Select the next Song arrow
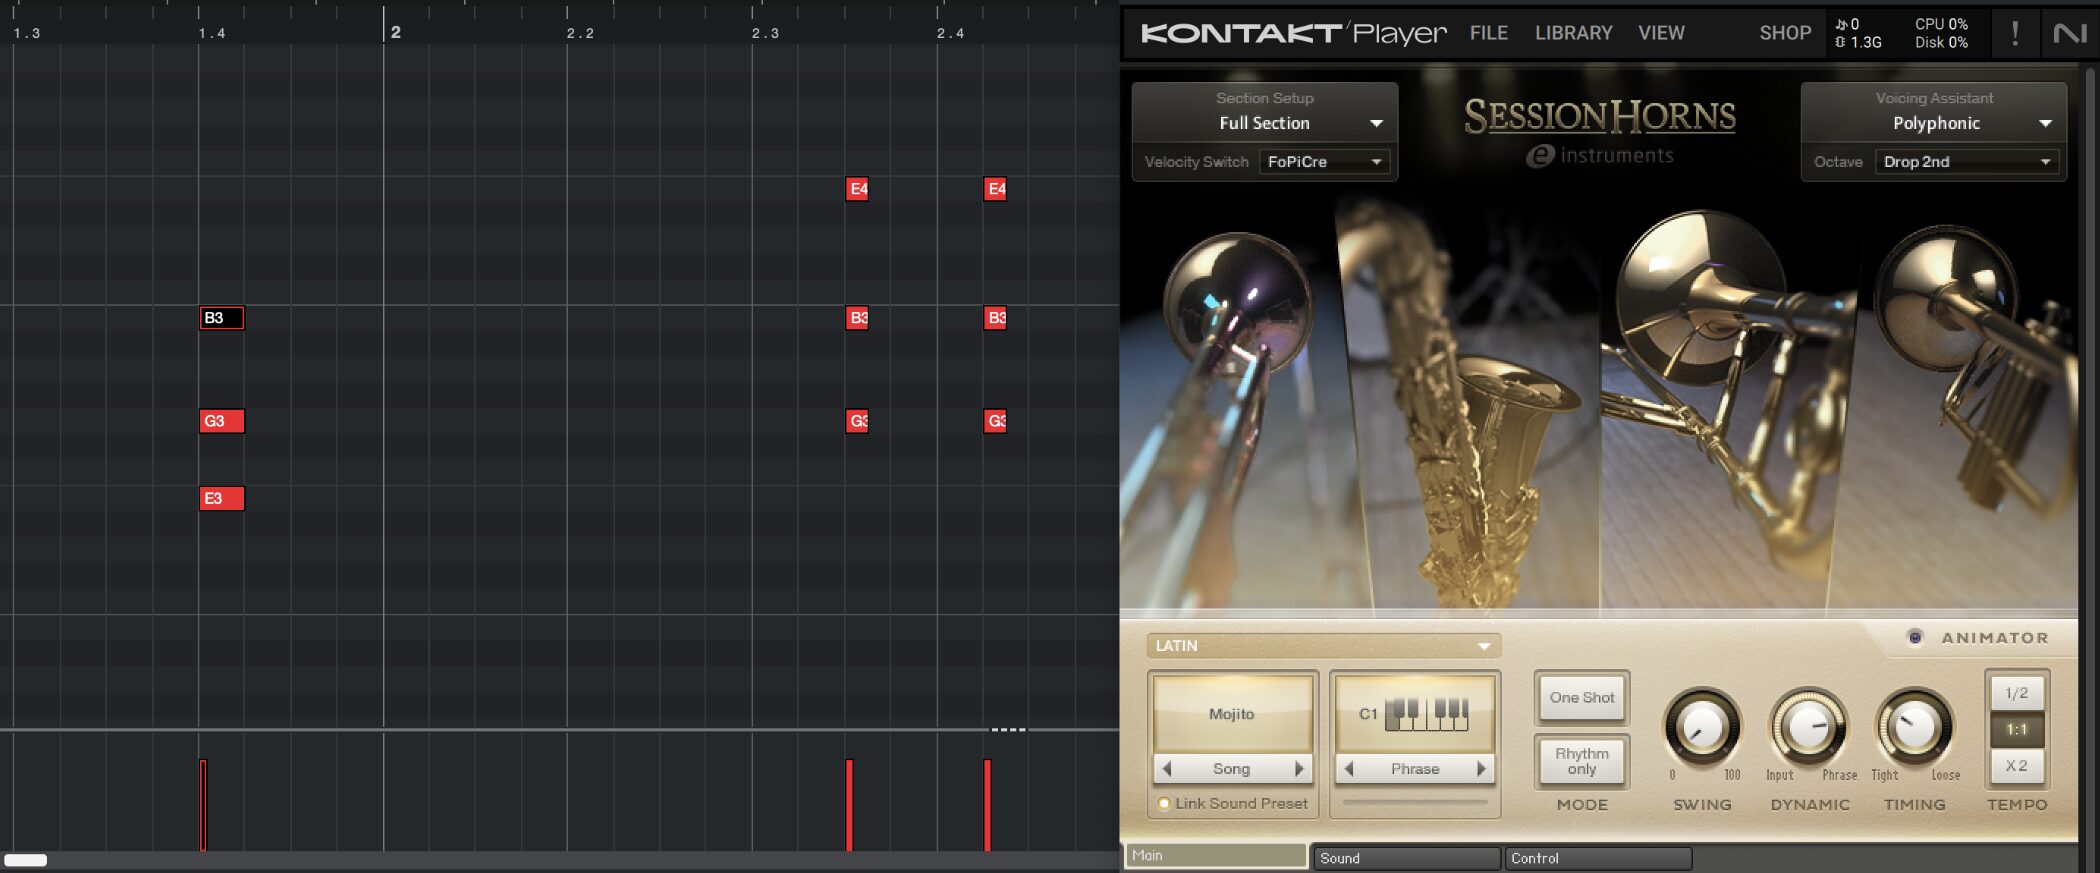Screen dimensions: 2100x873 point(1299,768)
